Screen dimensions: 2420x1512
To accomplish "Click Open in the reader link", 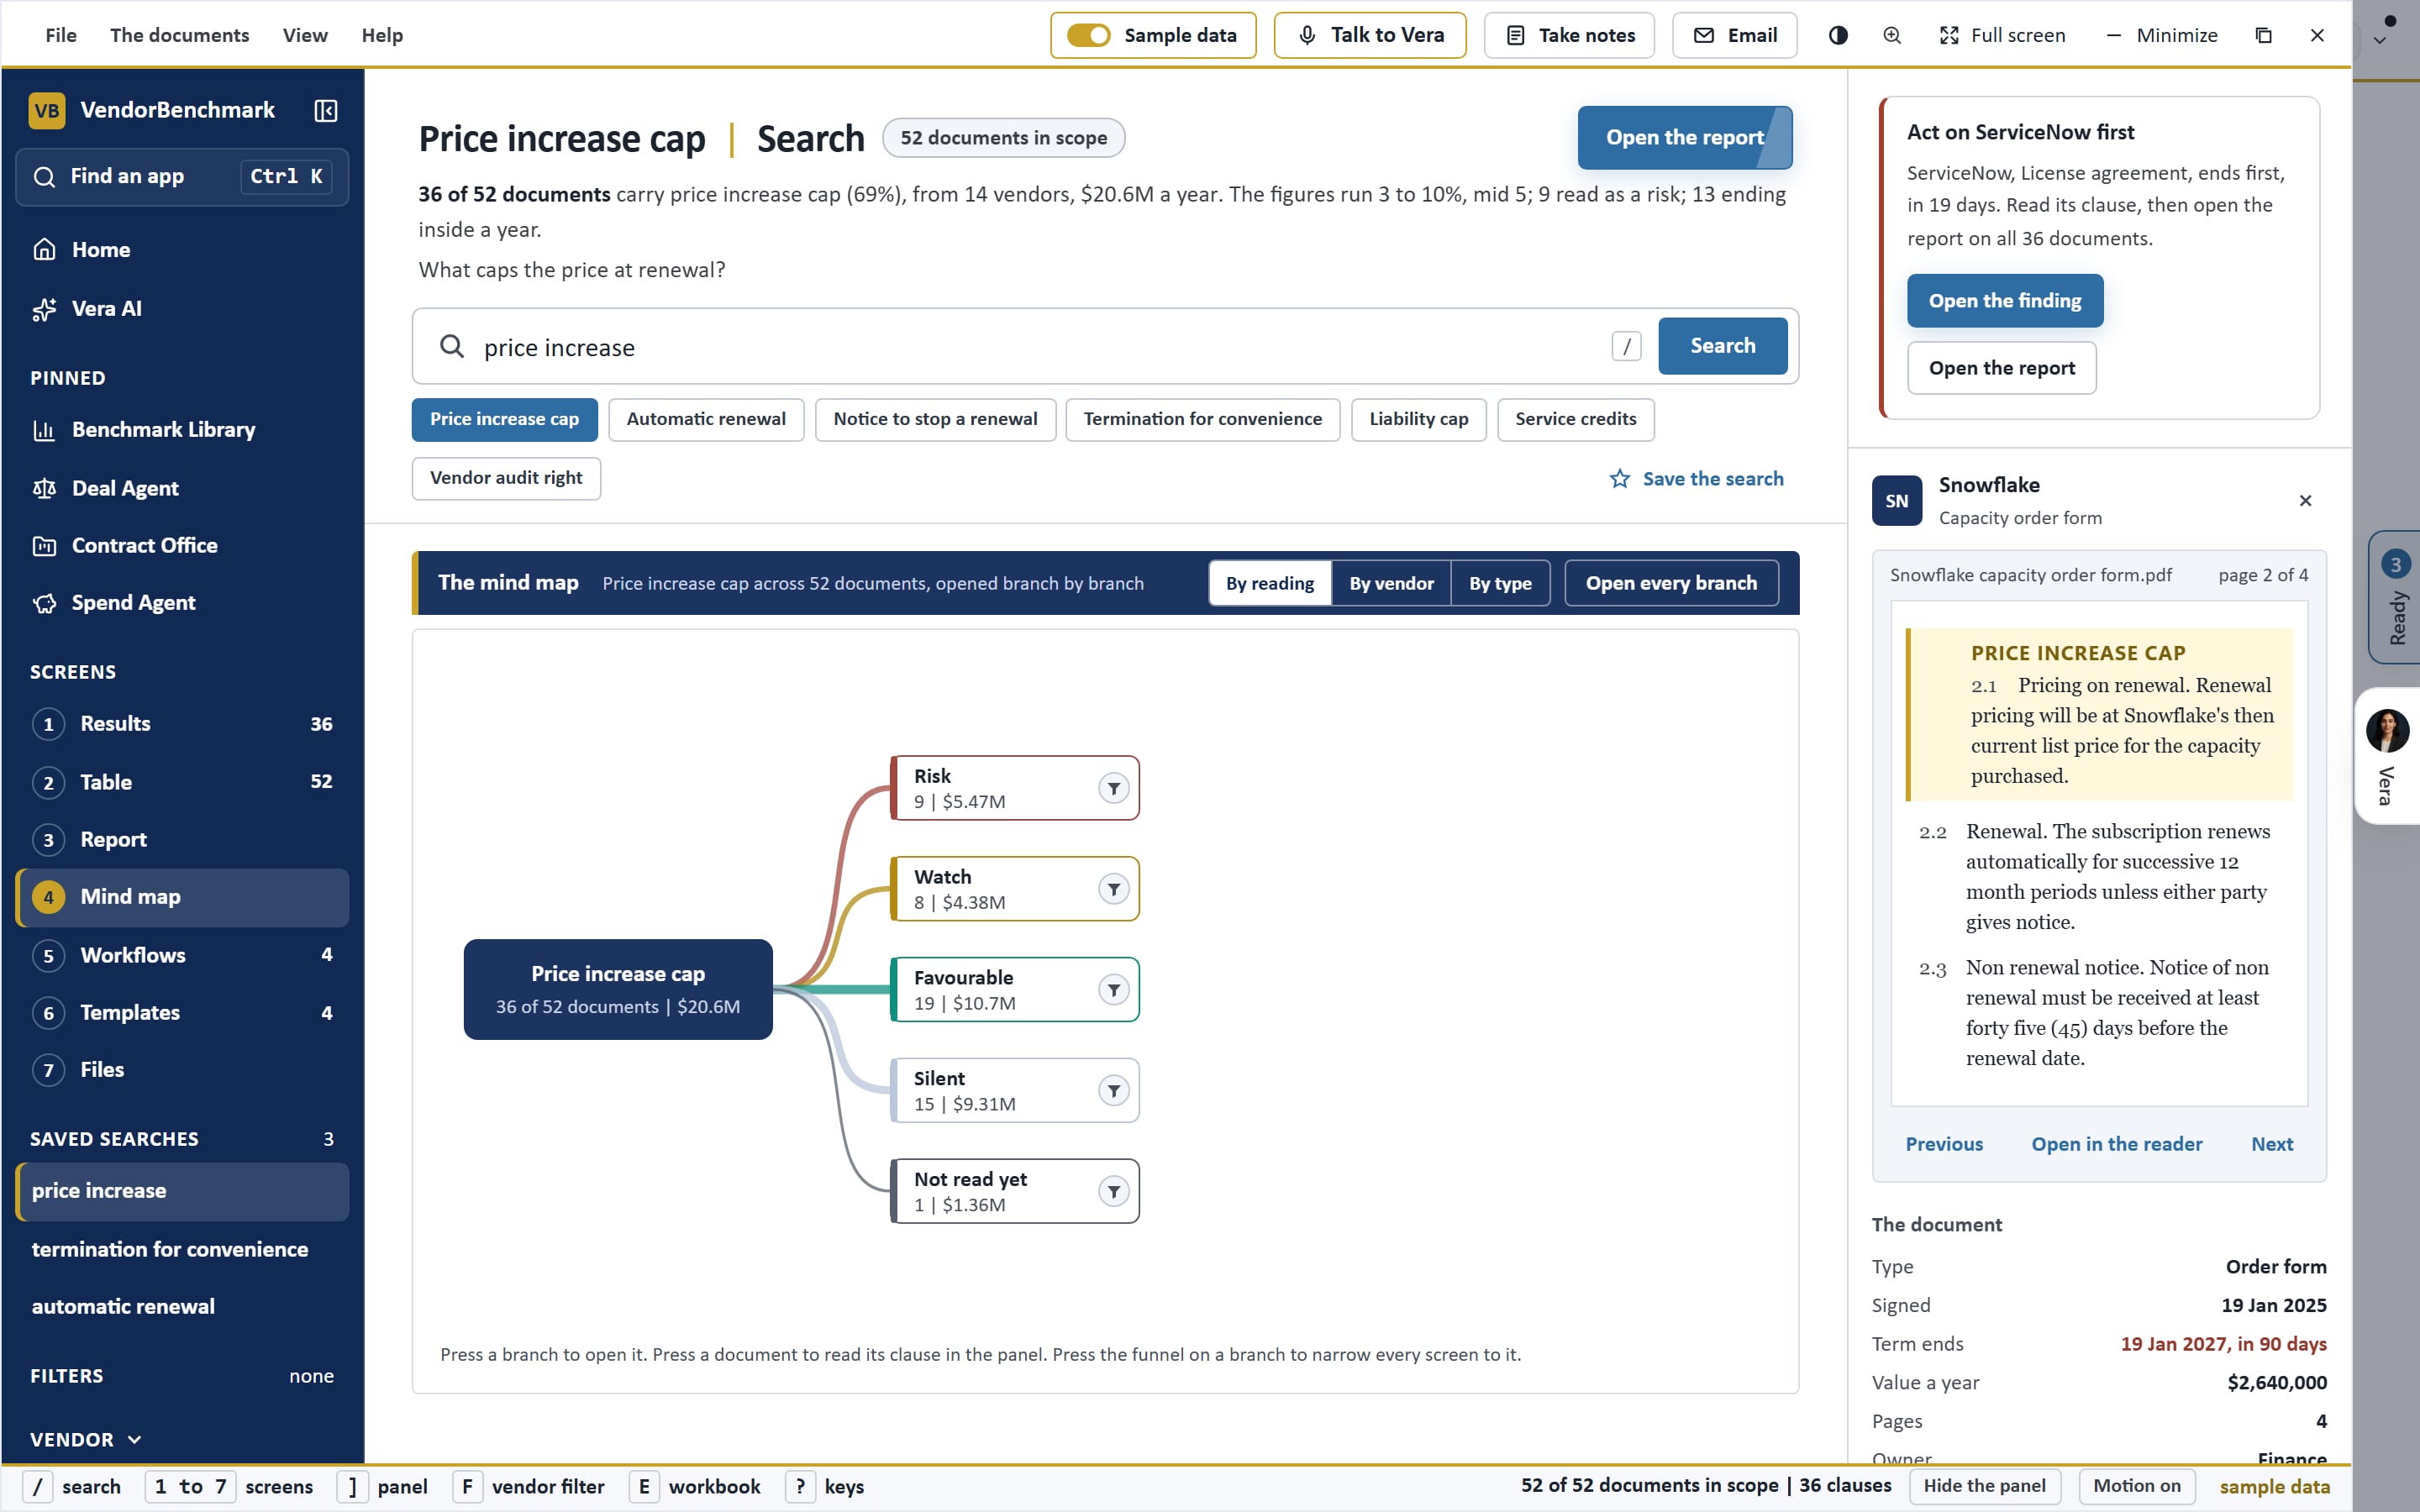I will (2116, 1144).
